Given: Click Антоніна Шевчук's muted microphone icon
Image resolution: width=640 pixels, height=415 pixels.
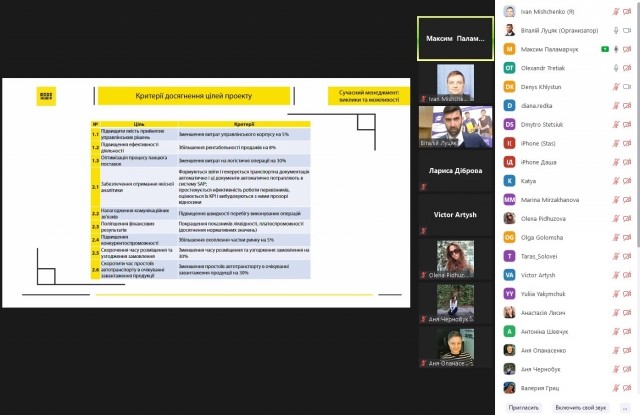Looking at the screenshot, I should (616, 331).
